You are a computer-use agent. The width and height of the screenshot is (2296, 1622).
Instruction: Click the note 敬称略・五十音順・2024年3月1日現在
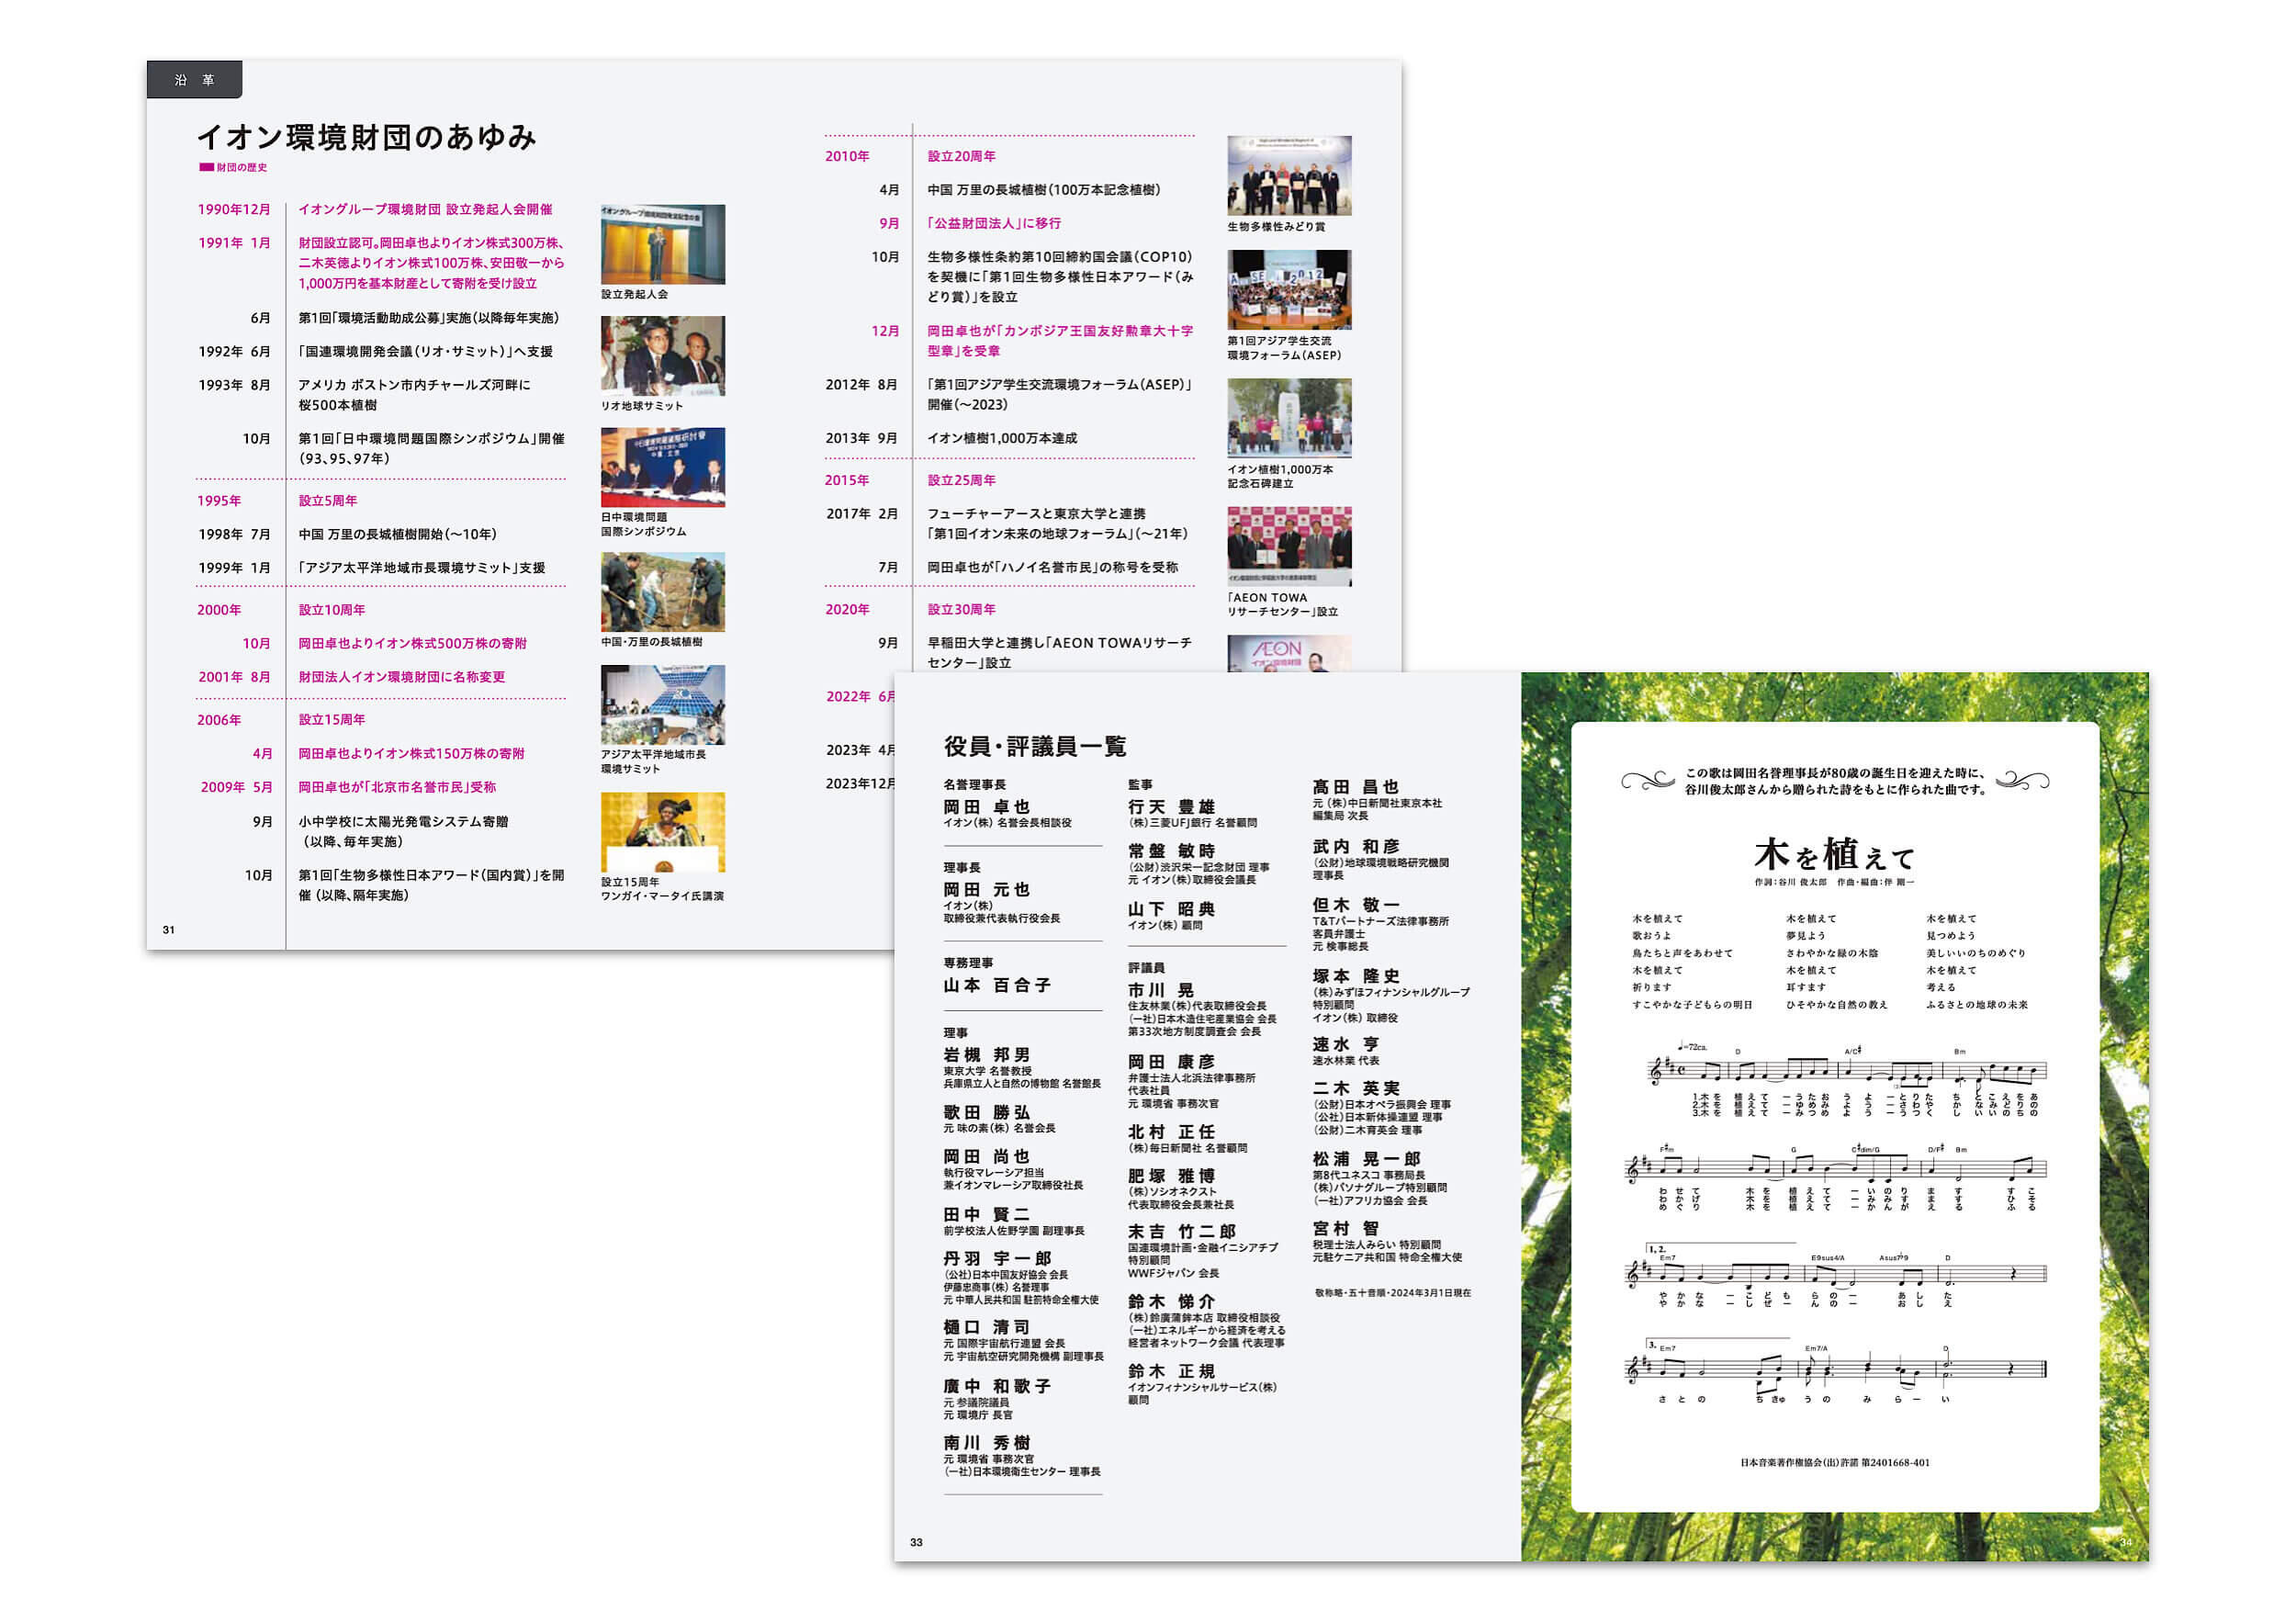1393,1293
